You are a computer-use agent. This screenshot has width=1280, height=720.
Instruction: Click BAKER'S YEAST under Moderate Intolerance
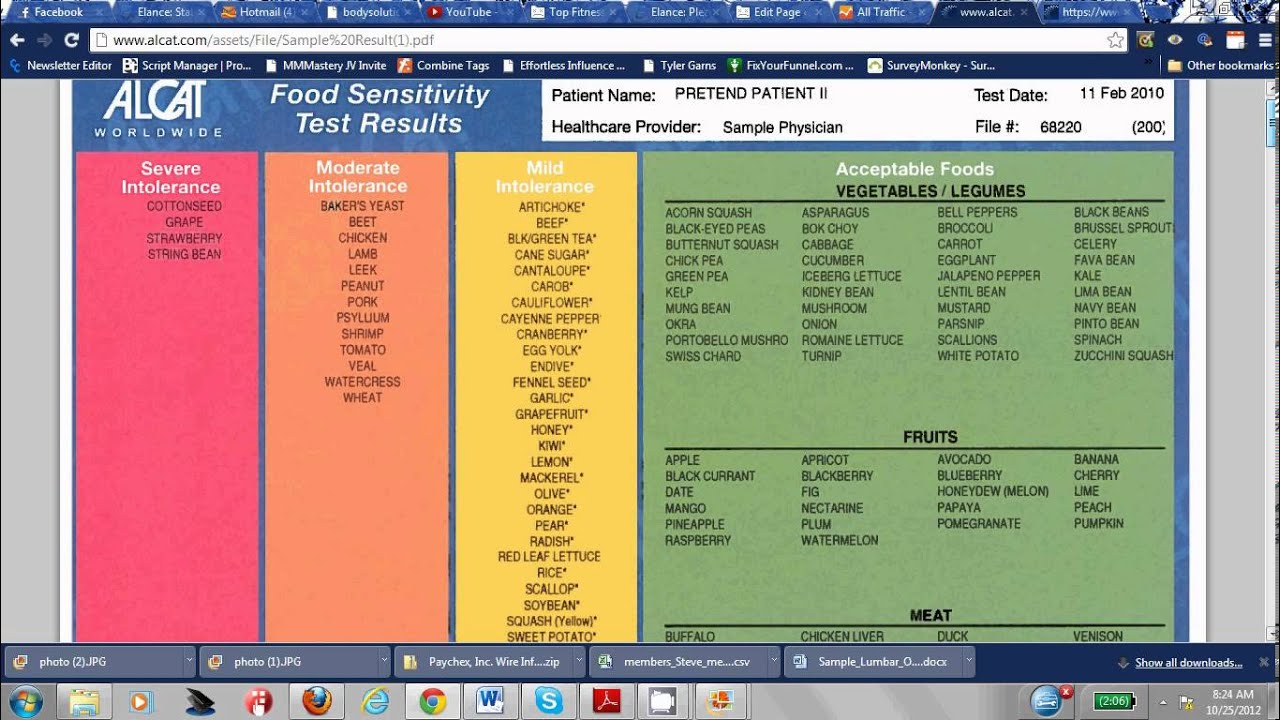point(362,206)
